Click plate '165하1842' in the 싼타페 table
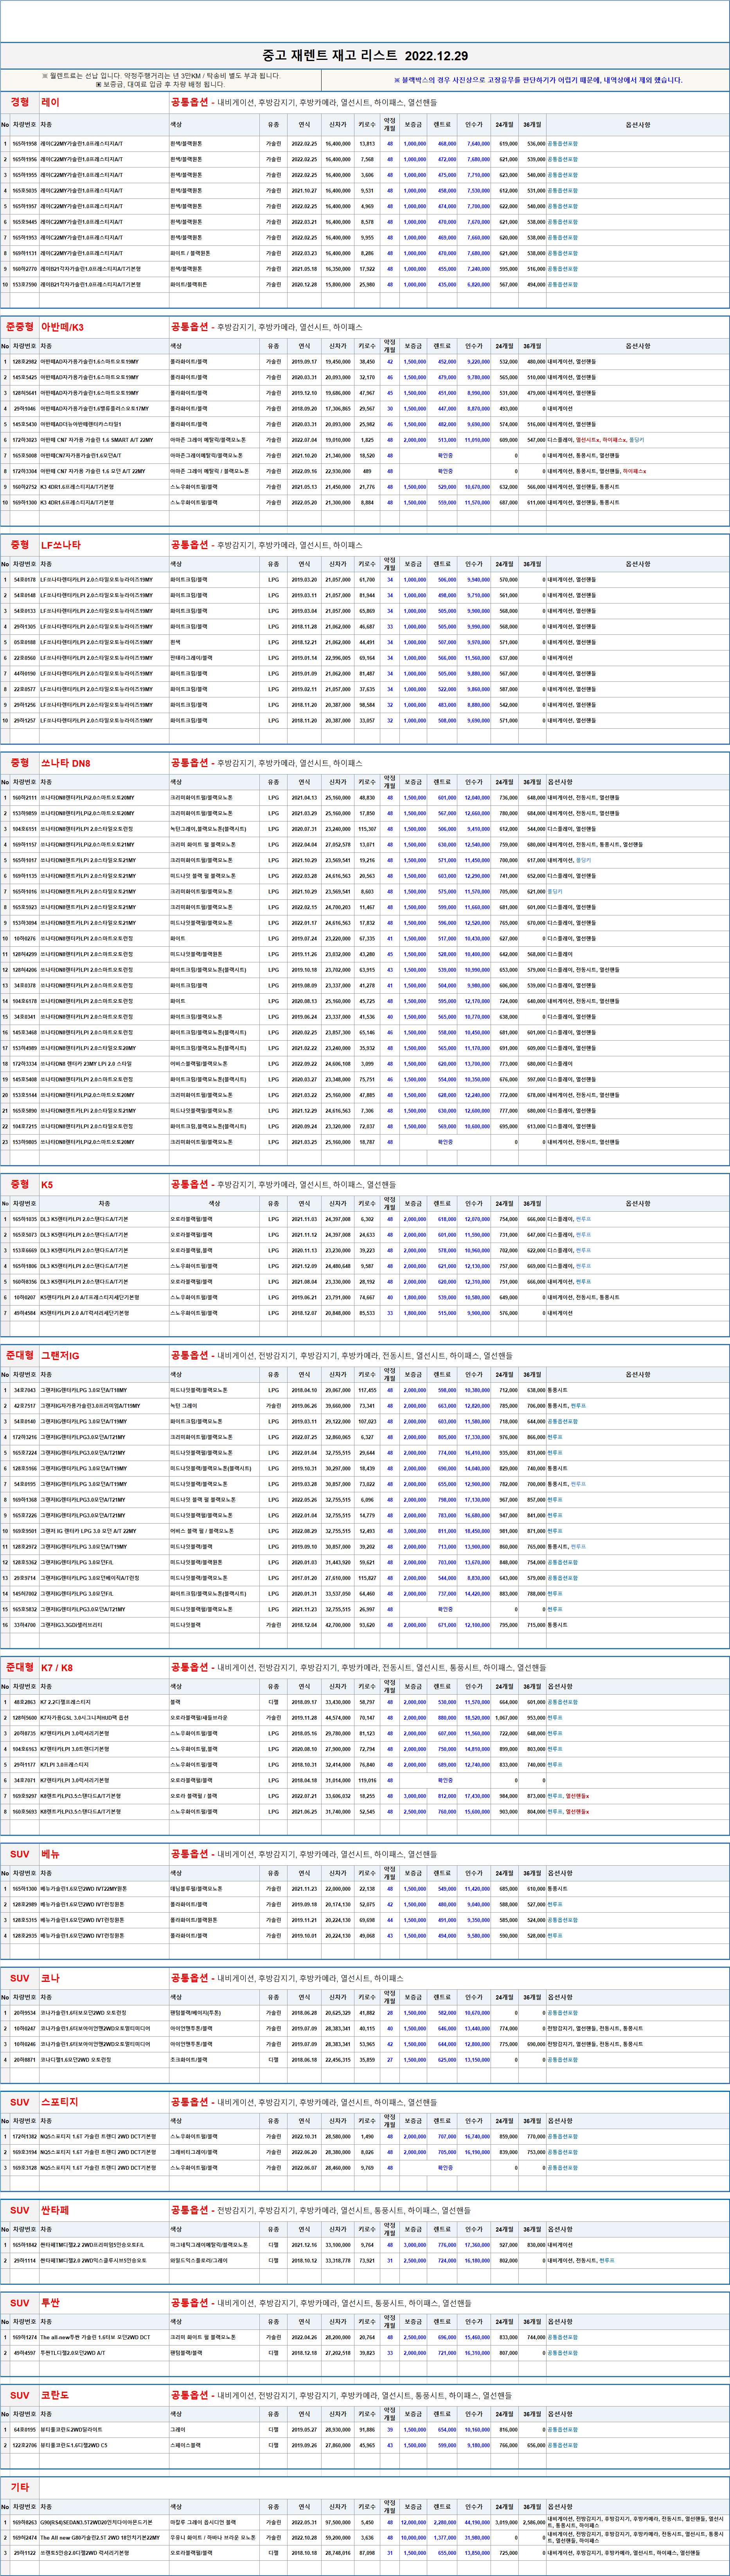The height and width of the screenshot is (2576, 730). (x=25, y=2245)
